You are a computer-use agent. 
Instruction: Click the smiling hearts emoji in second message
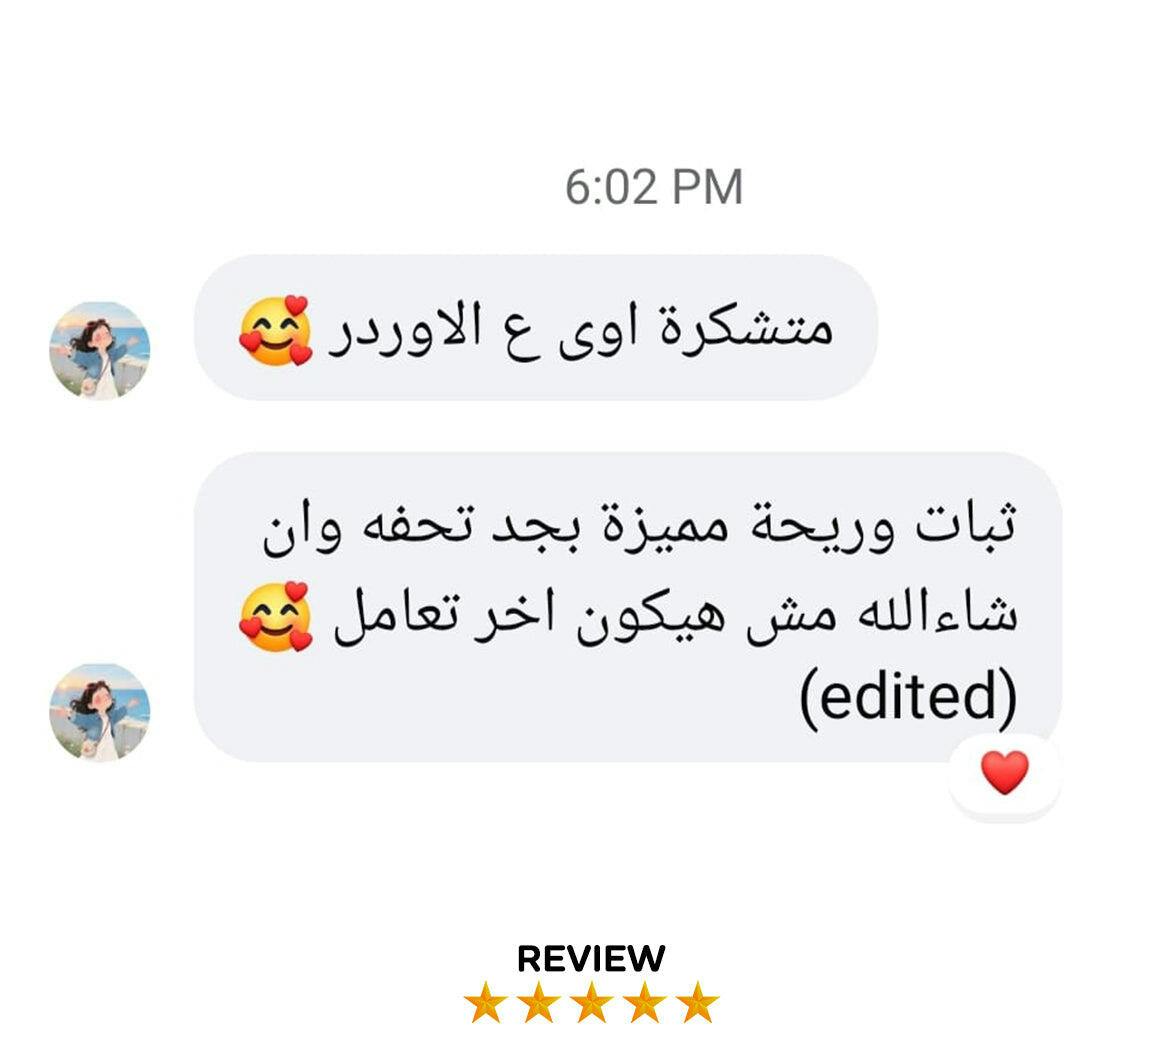coord(275,617)
